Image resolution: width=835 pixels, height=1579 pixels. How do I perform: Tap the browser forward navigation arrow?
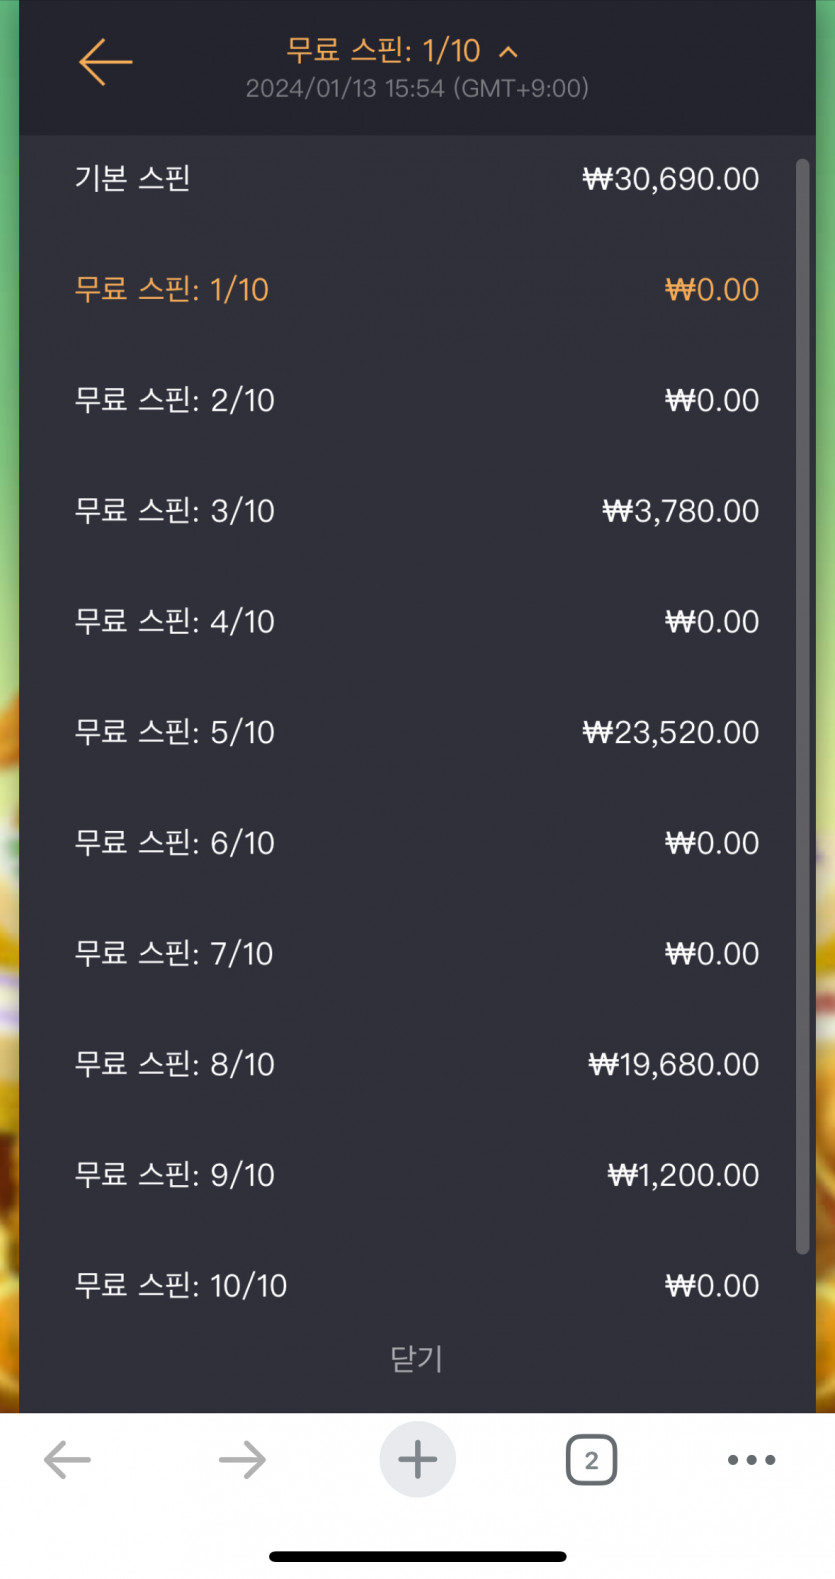pyautogui.click(x=242, y=1459)
